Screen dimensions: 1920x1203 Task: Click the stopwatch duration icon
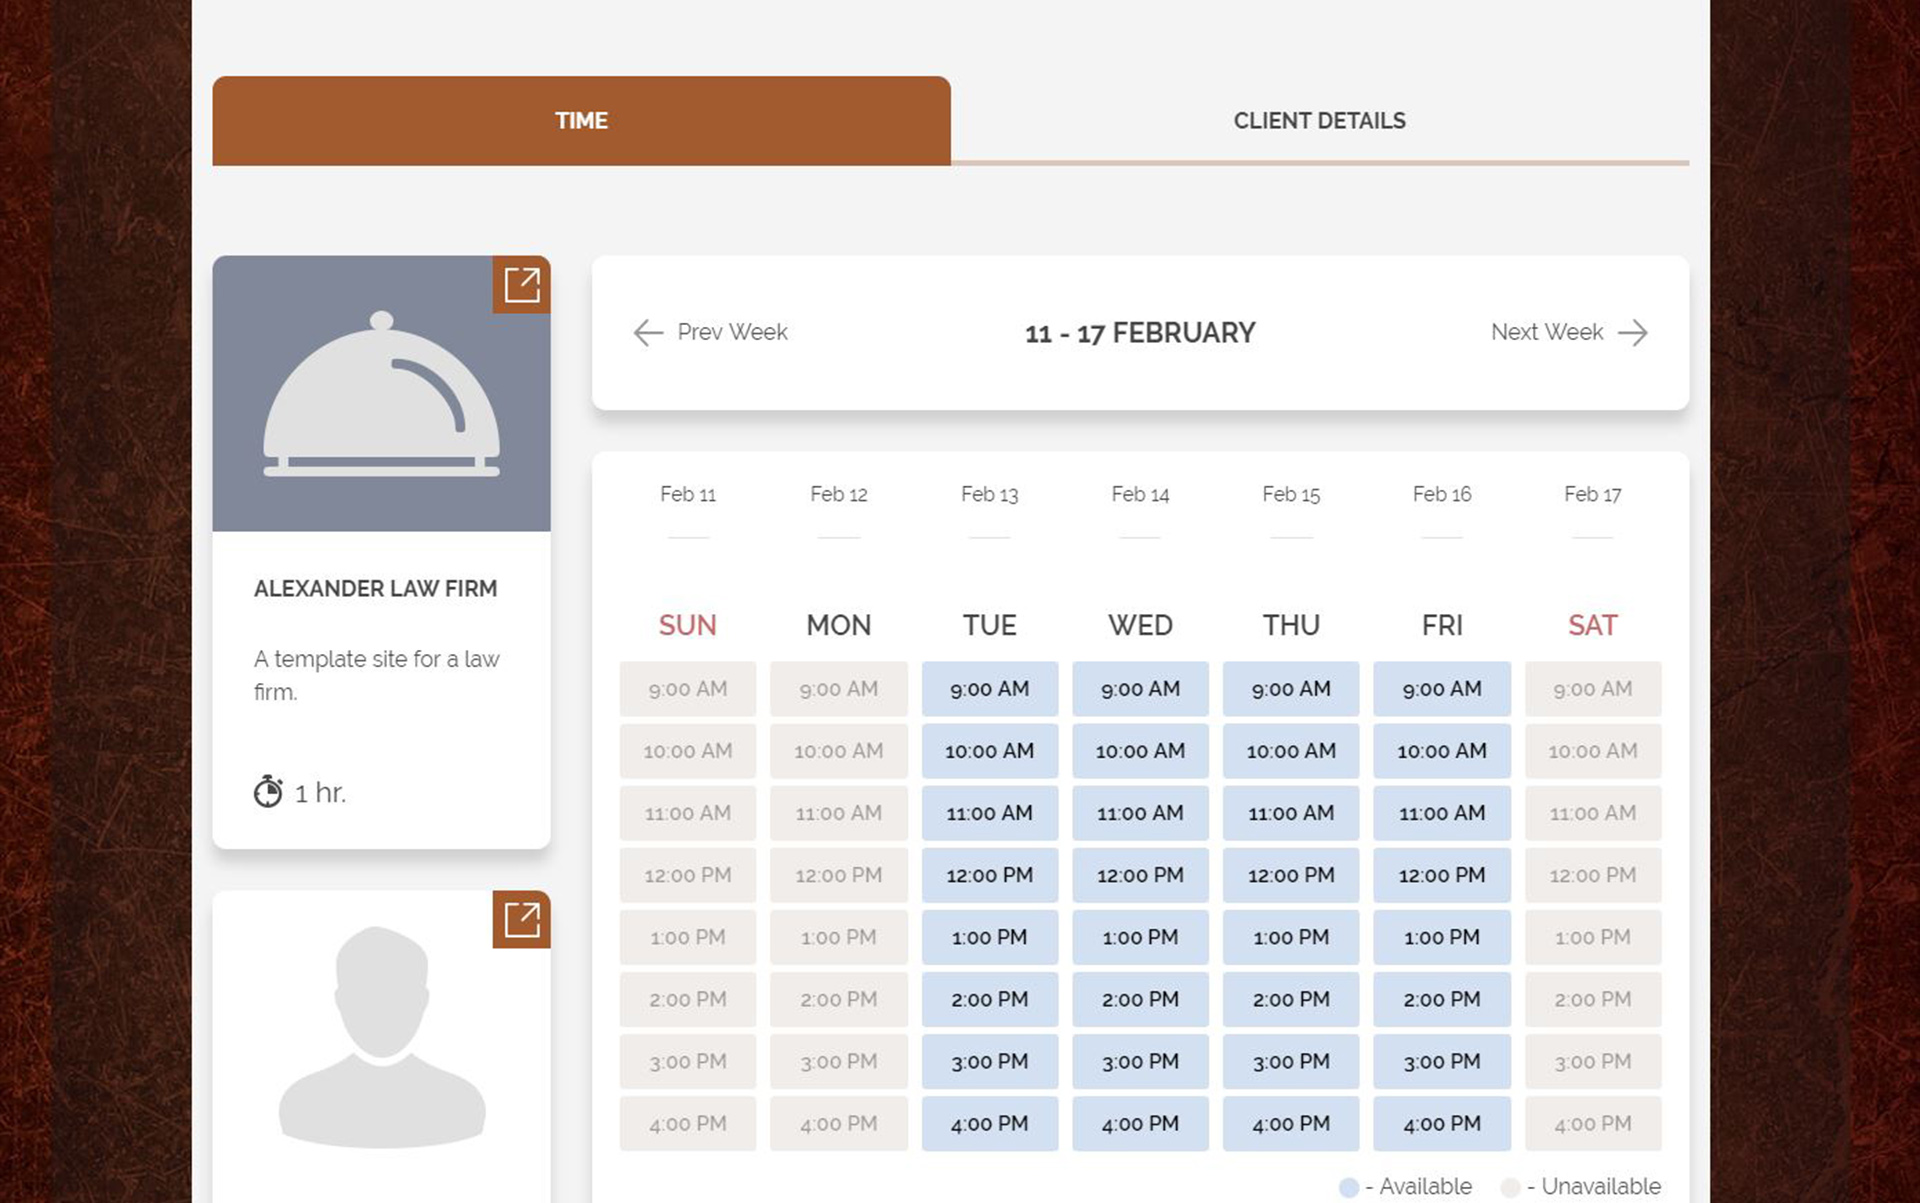(268, 791)
